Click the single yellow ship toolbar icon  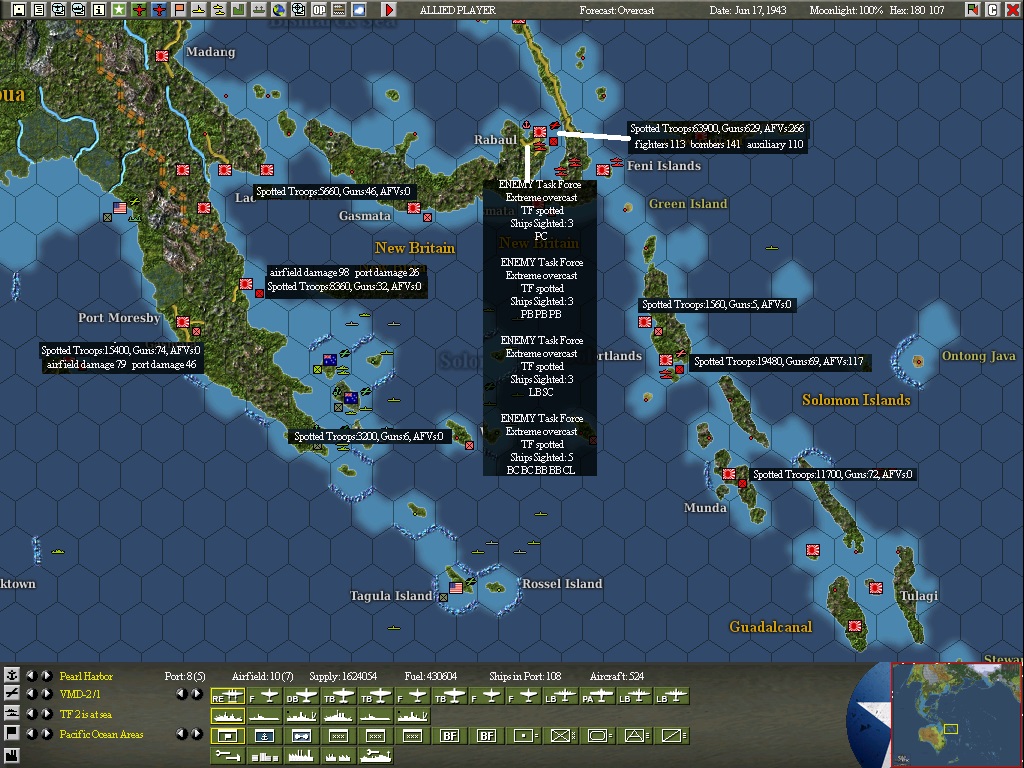click(199, 10)
